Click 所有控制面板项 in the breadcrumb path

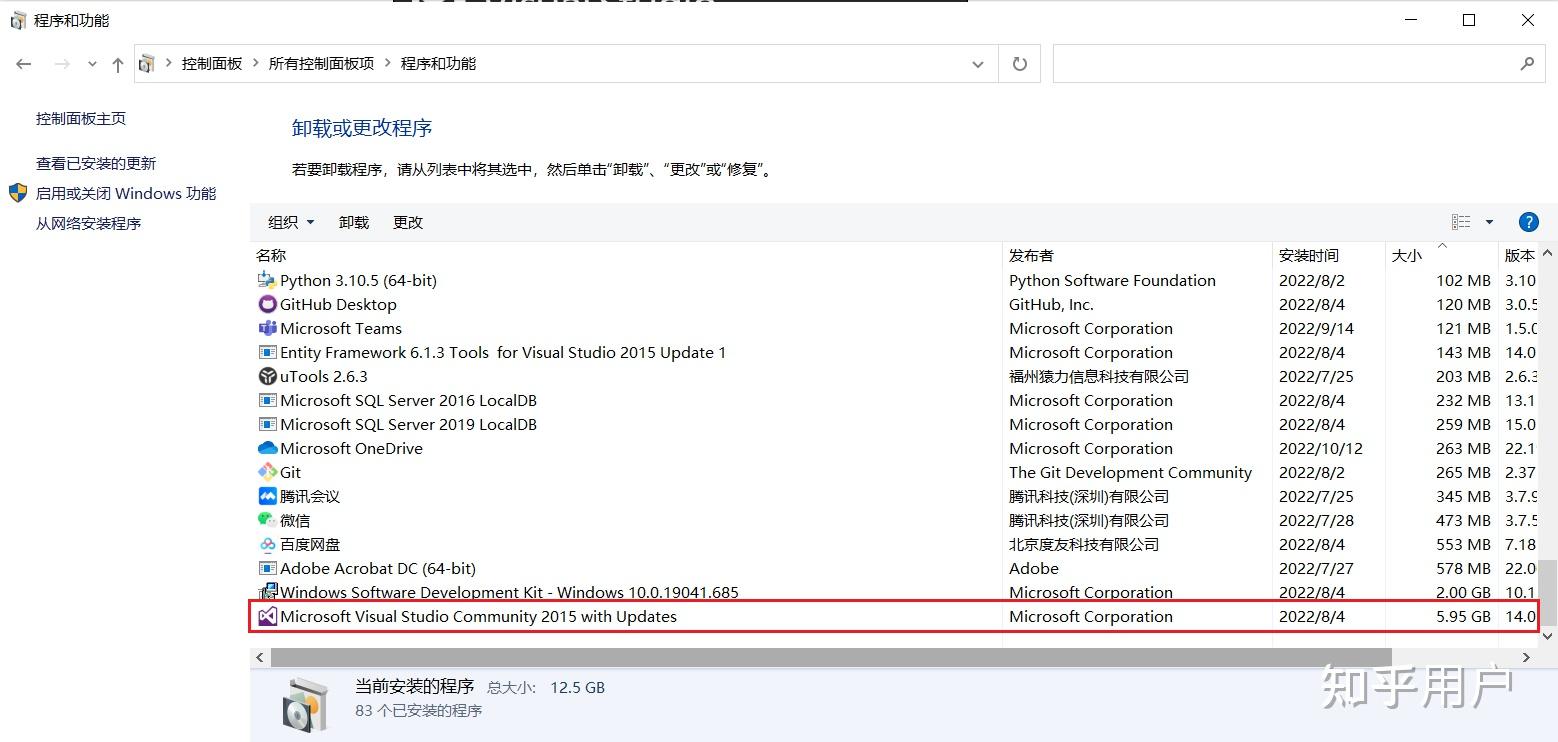[321, 64]
